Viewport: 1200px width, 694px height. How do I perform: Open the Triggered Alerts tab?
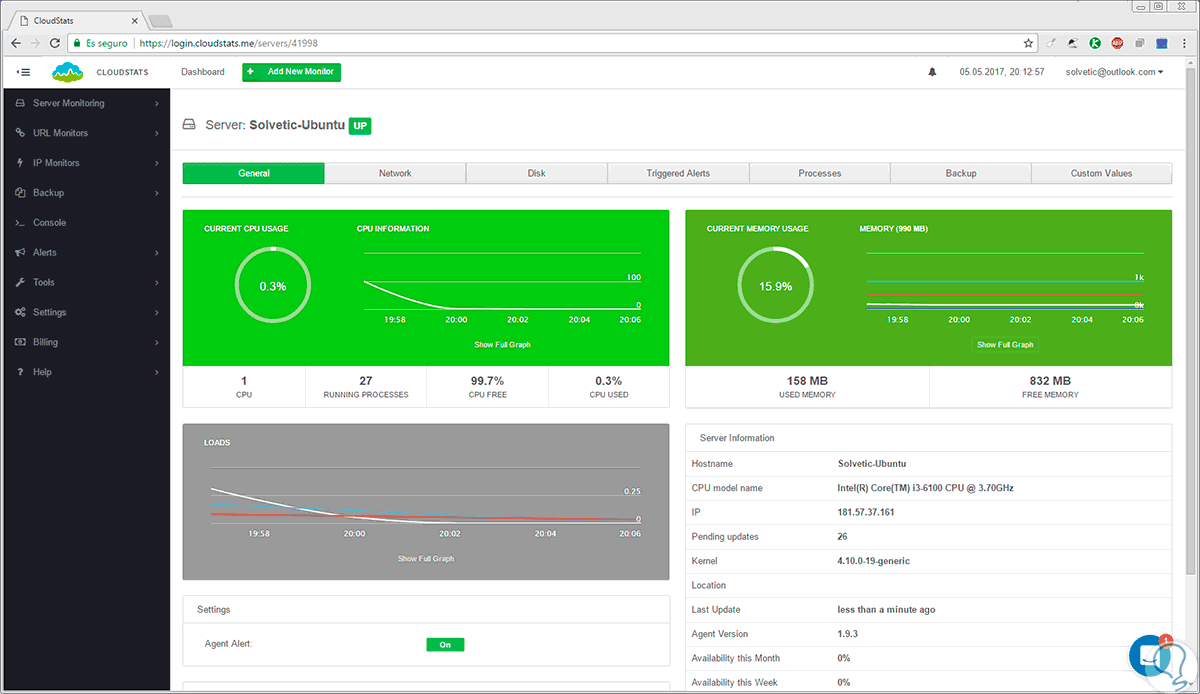pyautogui.click(x=678, y=173)
